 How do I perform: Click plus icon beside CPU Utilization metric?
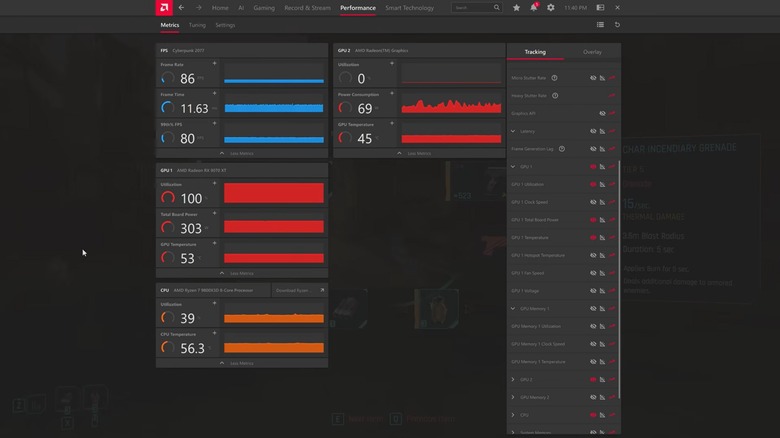[214, 303]
